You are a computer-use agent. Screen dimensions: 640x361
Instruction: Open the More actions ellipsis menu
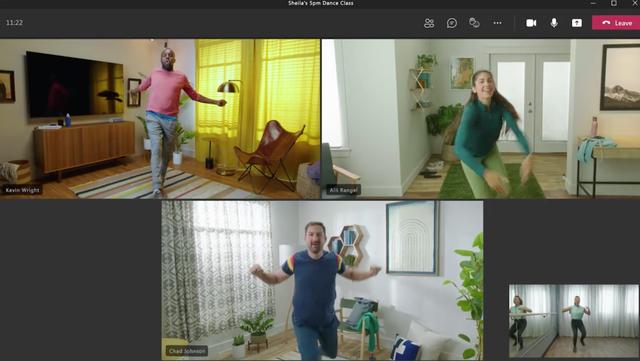click(497, 23)
